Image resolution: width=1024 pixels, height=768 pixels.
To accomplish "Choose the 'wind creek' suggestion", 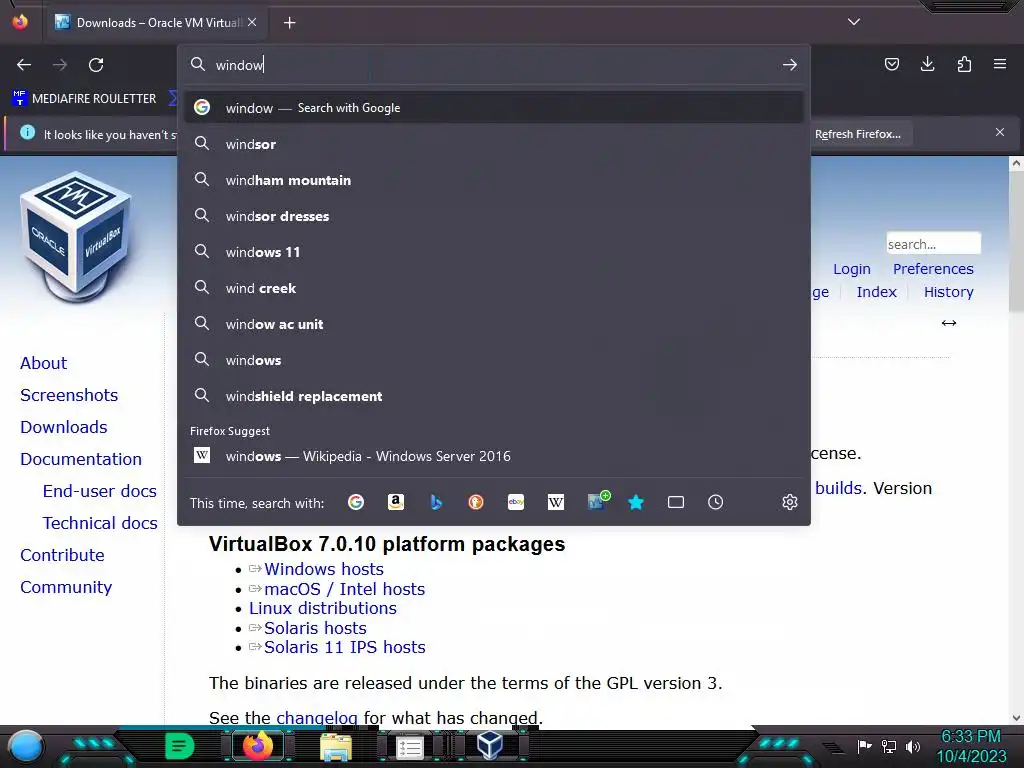I will pyautogui.click(x=494, y=288).
